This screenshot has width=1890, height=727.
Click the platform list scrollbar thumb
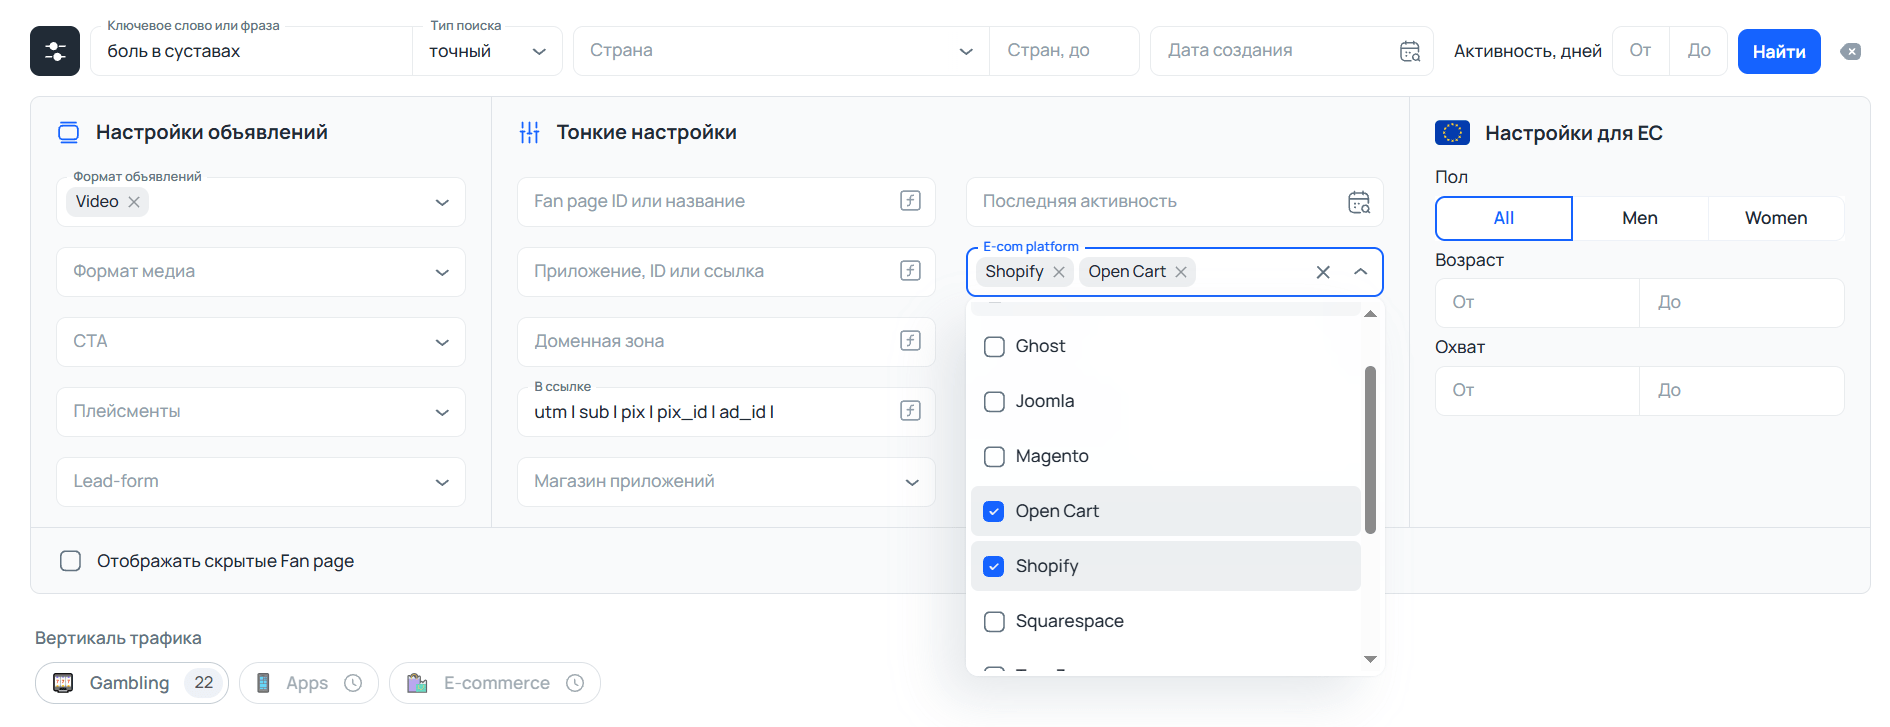point(1370,450)
